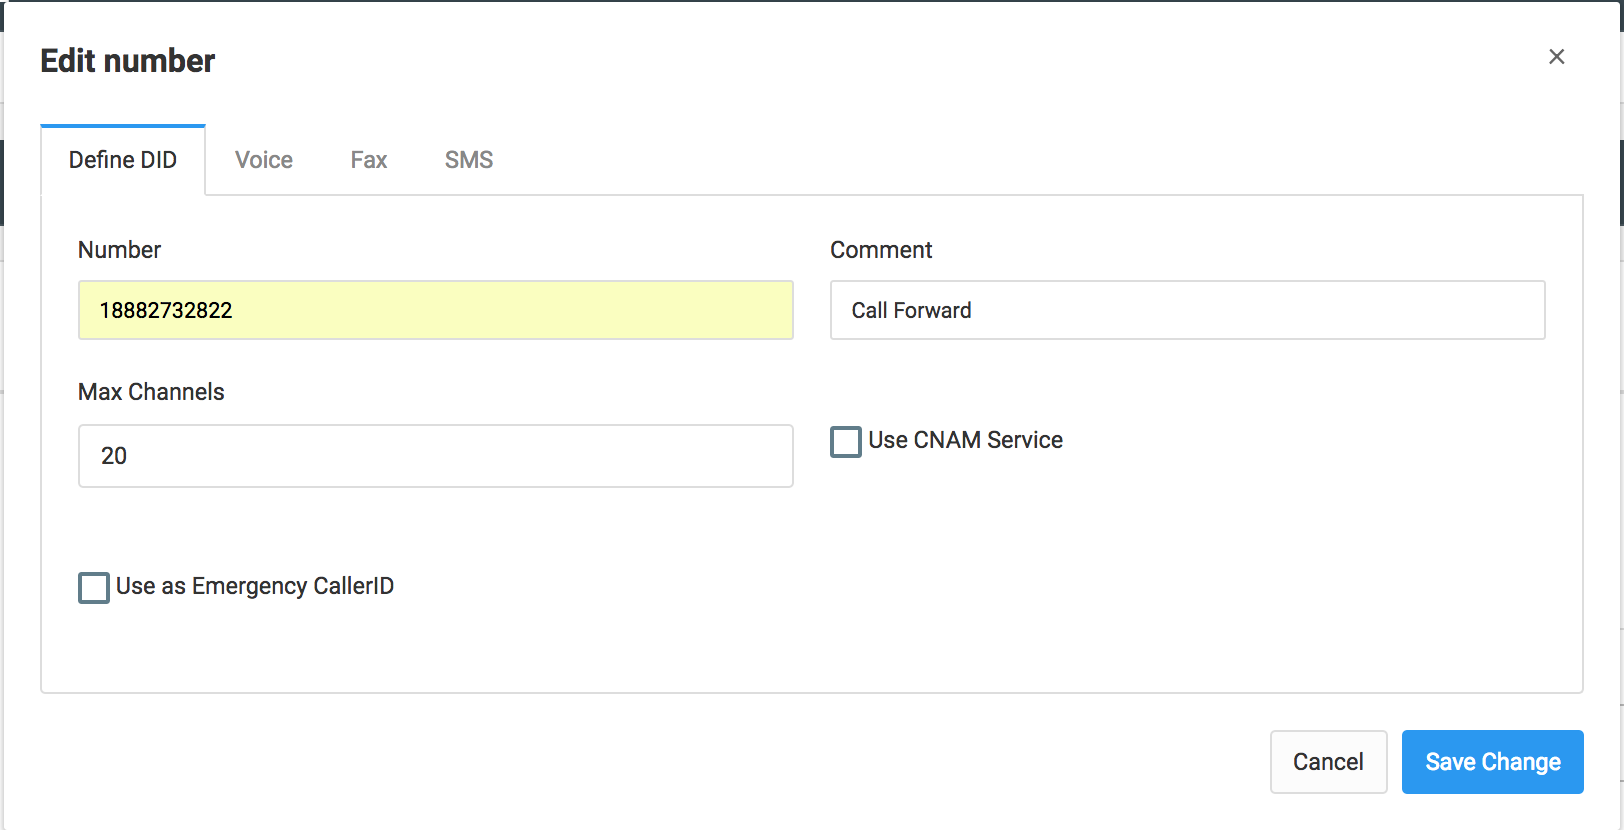Open the Fax tab

click(369, 160)
